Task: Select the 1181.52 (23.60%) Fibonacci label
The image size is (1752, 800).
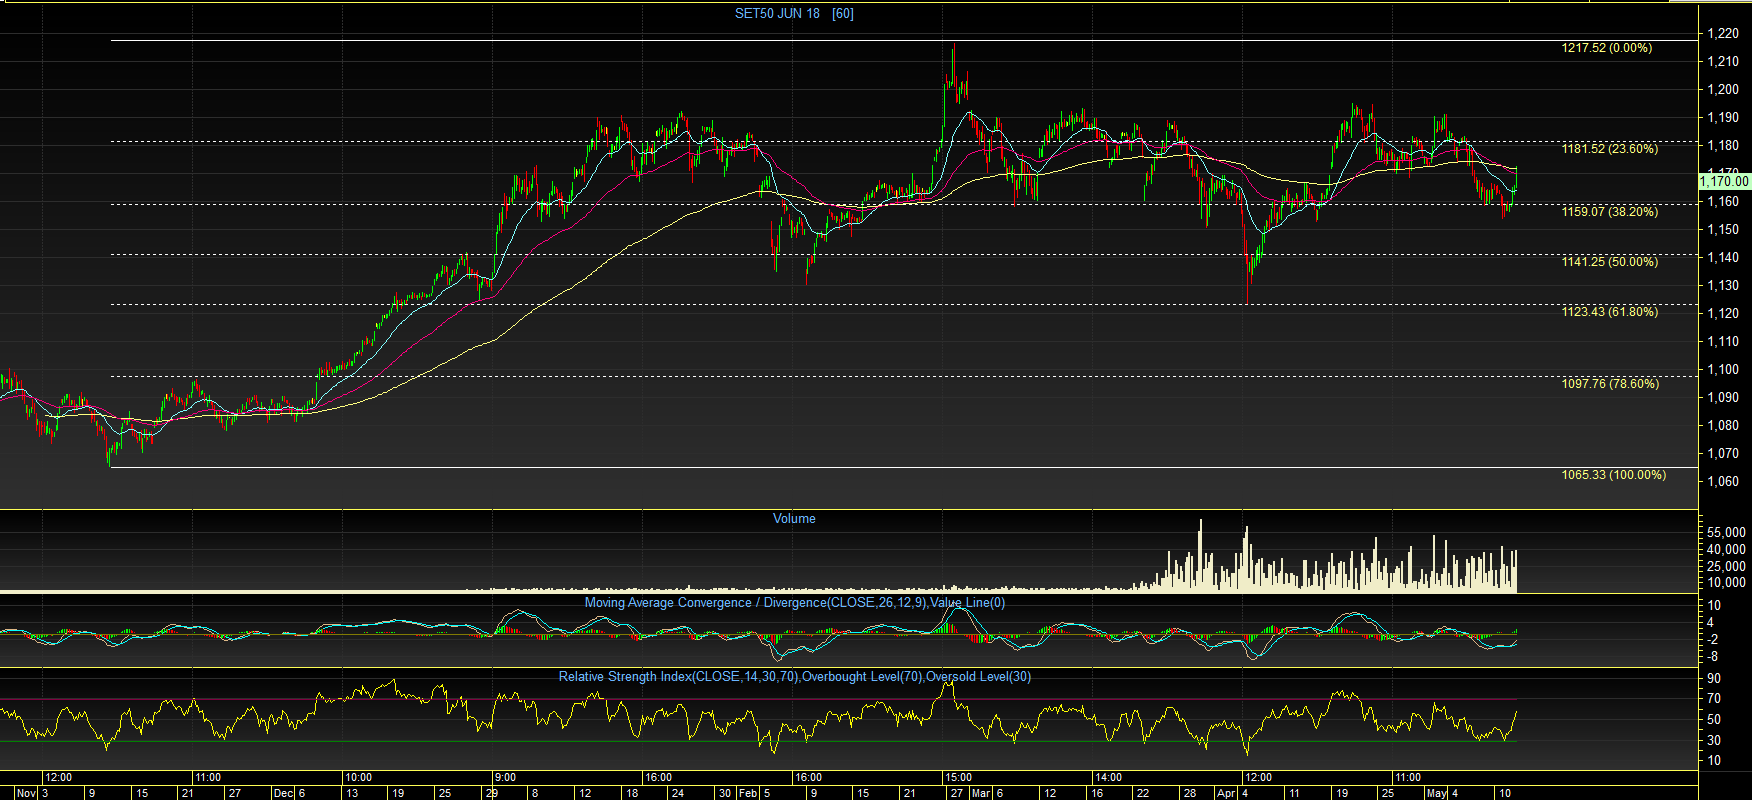Action: coord(1609,149)
